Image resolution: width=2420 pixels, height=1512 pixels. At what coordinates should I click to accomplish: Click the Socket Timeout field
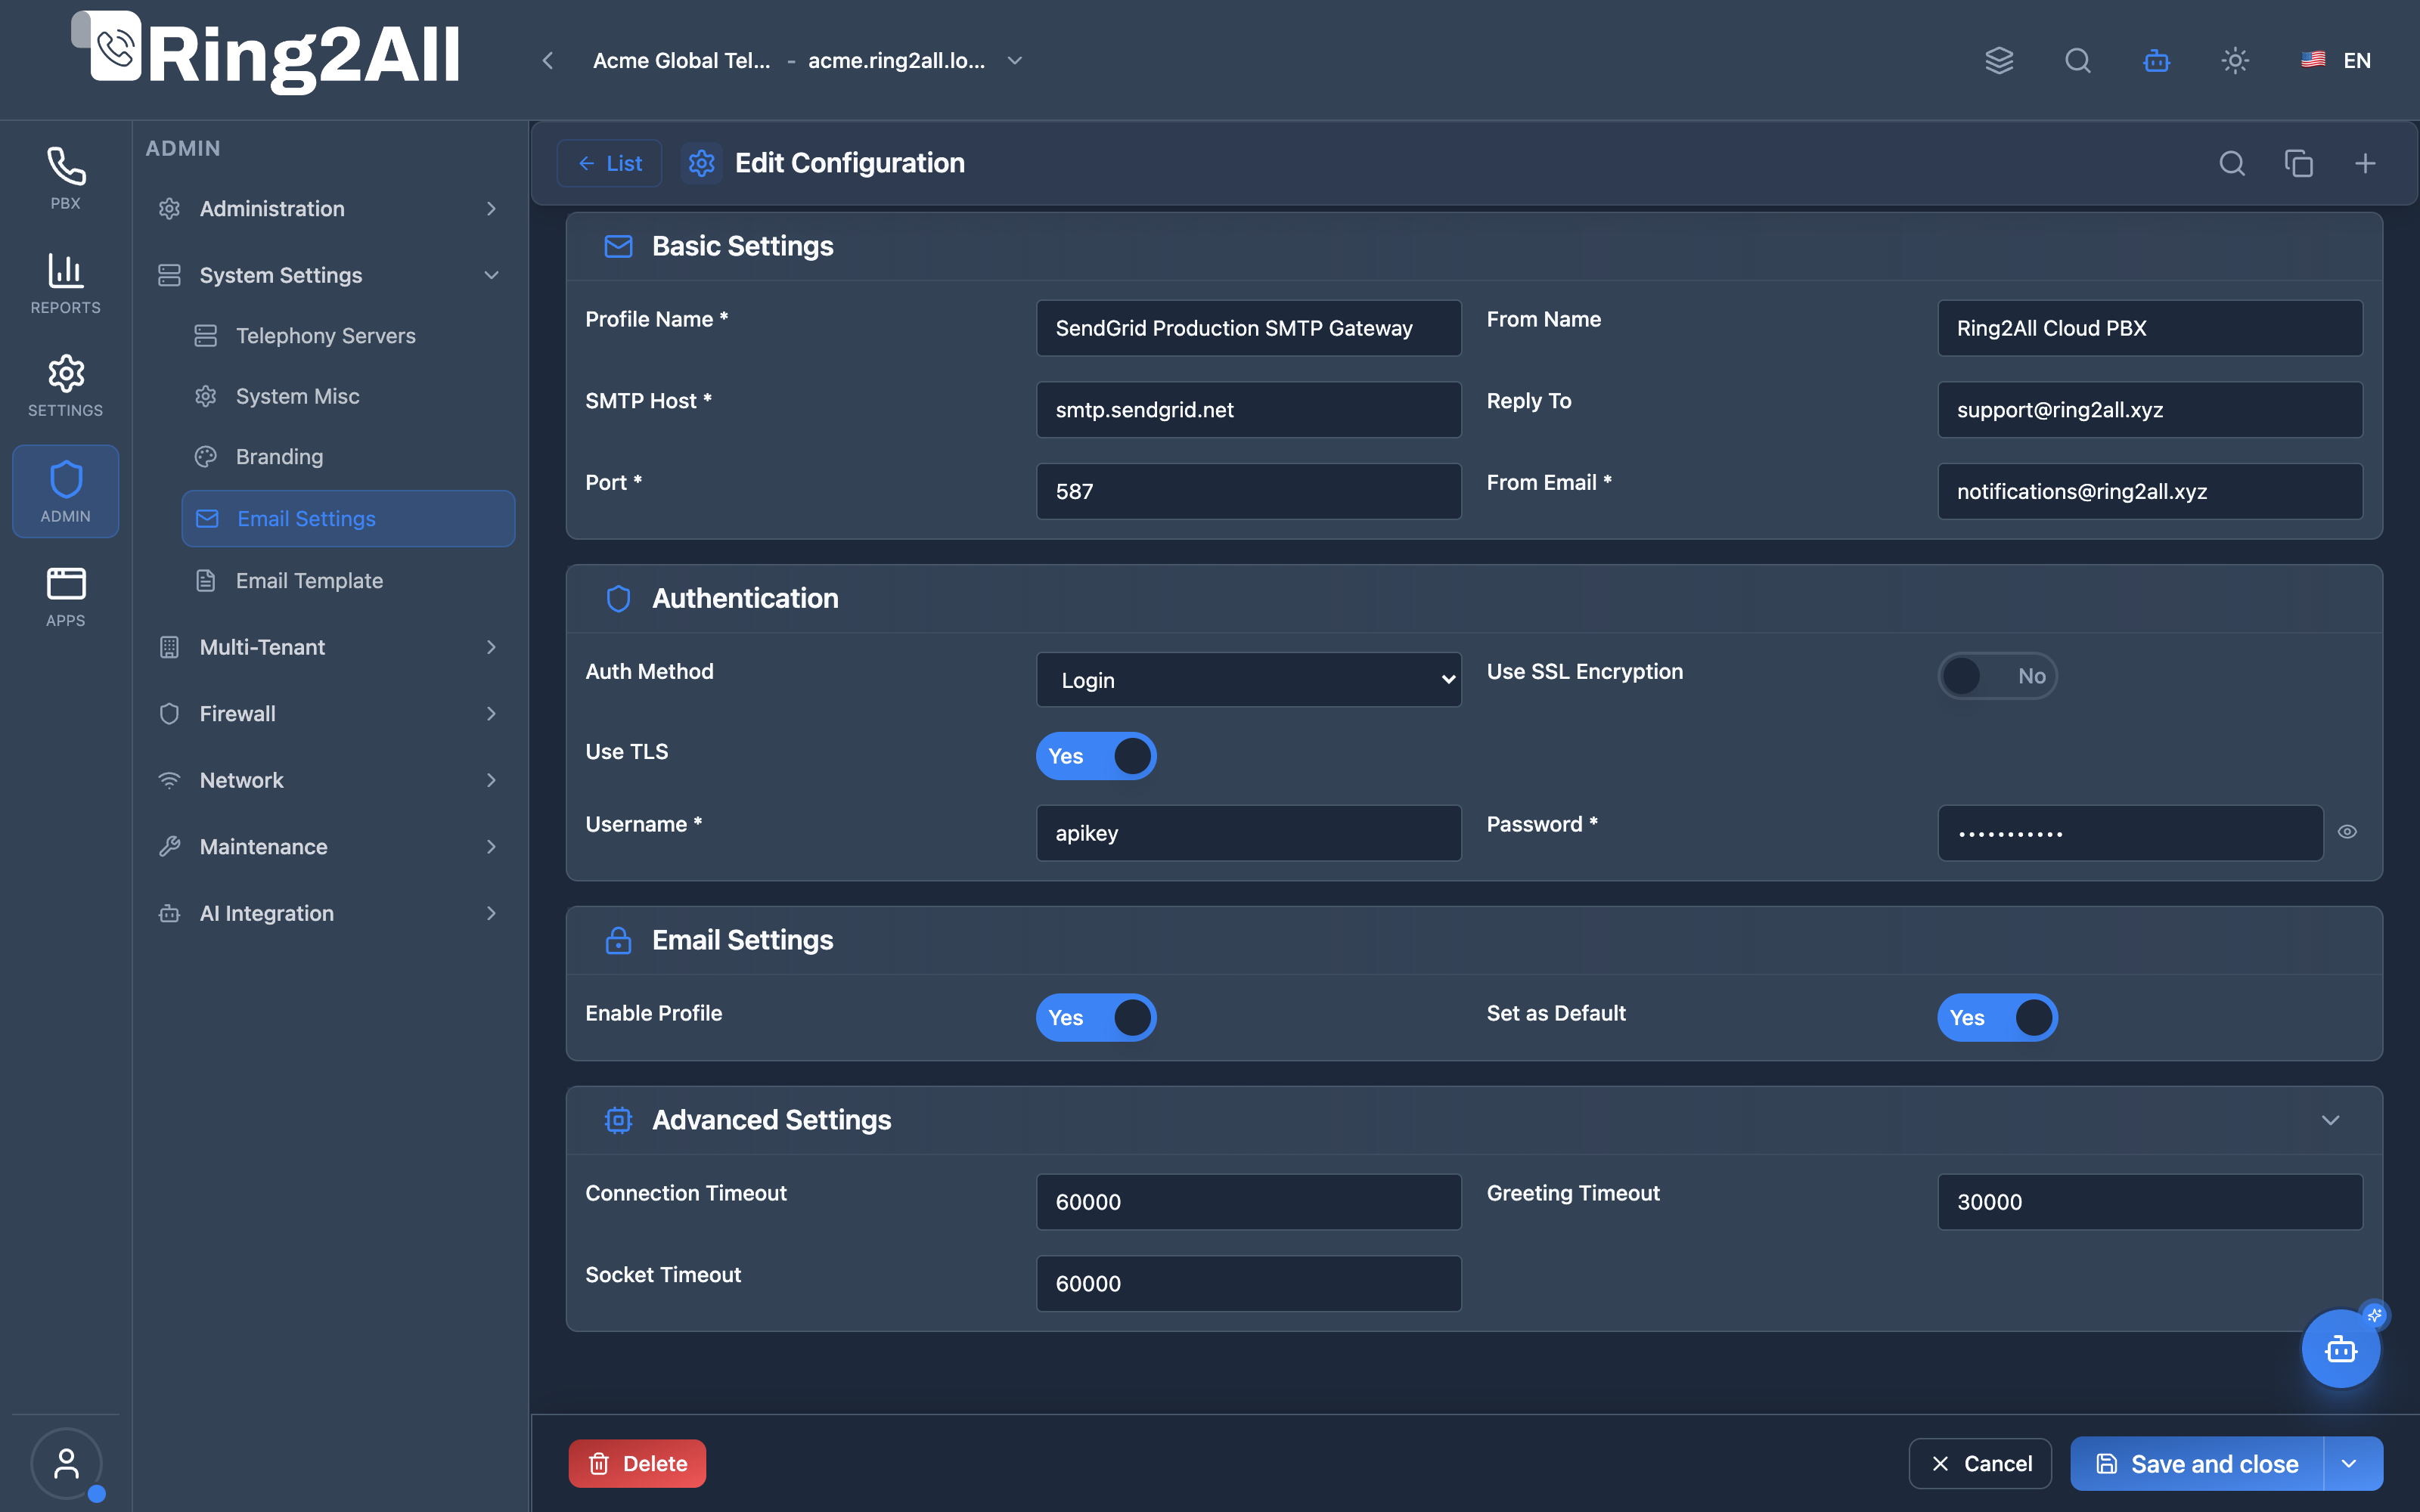click(x=1249, y=1284)
